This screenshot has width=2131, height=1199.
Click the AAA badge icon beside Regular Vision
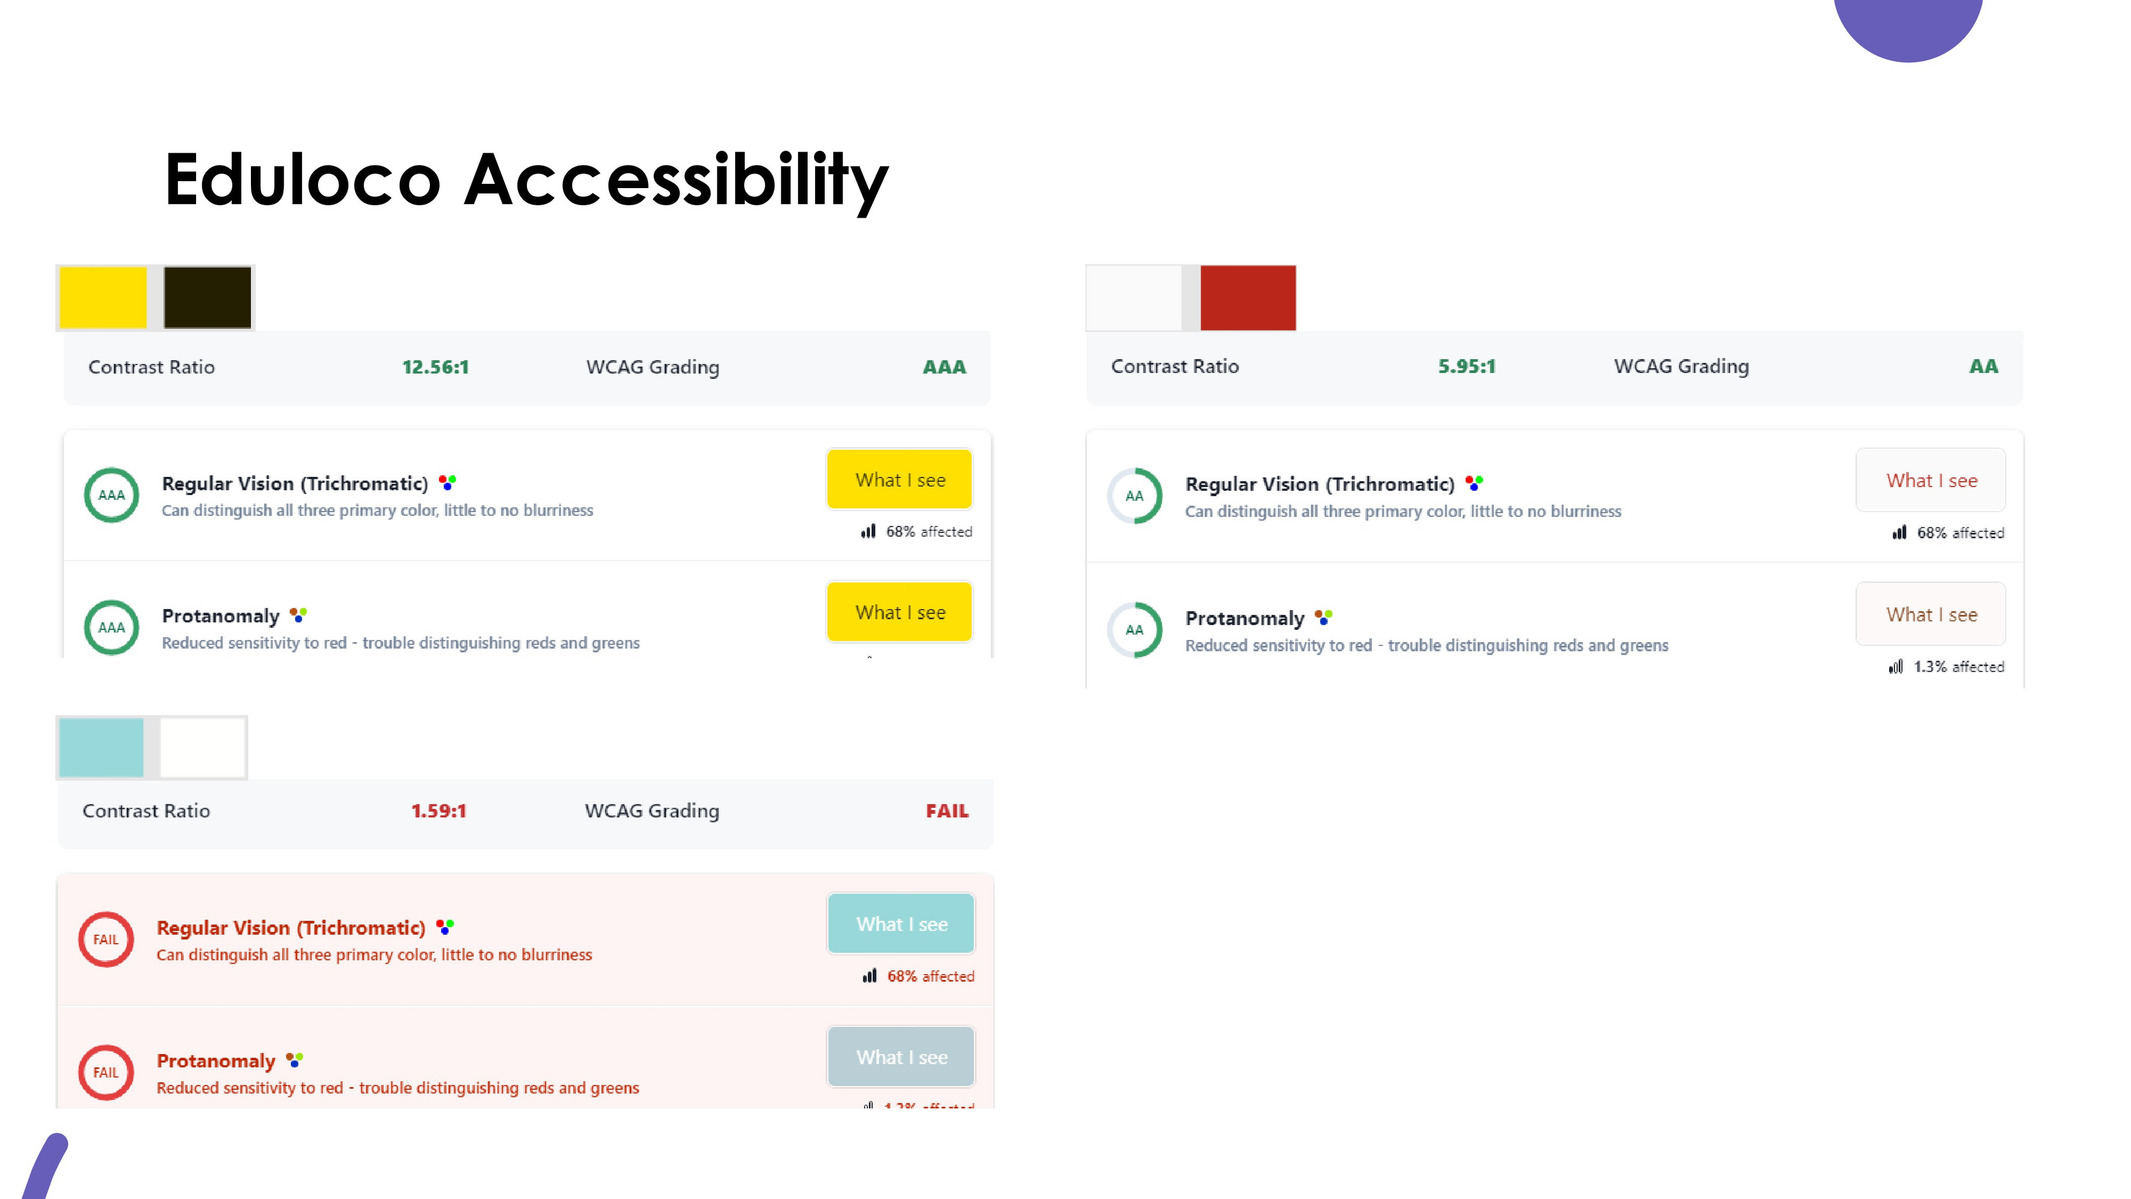point(112,495)
